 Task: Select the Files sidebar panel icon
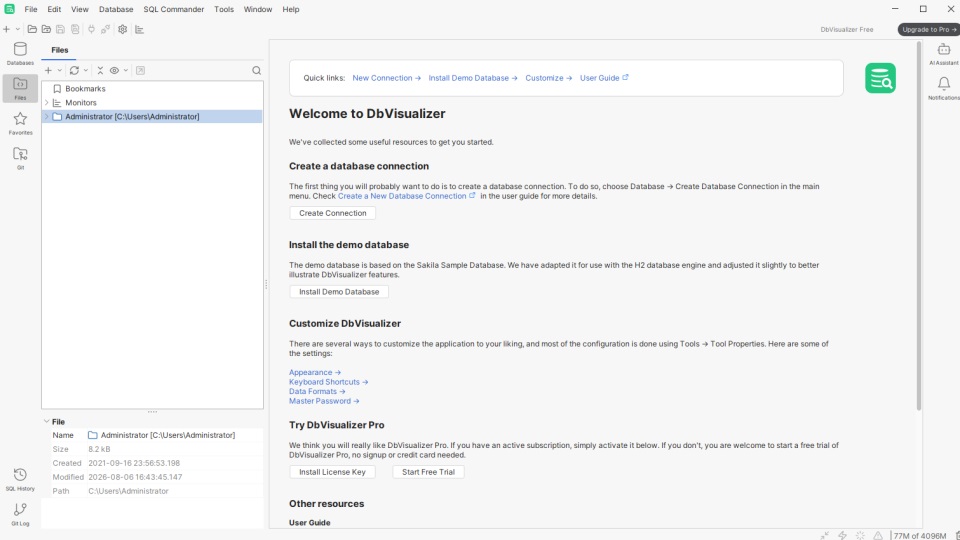[20, 88]
